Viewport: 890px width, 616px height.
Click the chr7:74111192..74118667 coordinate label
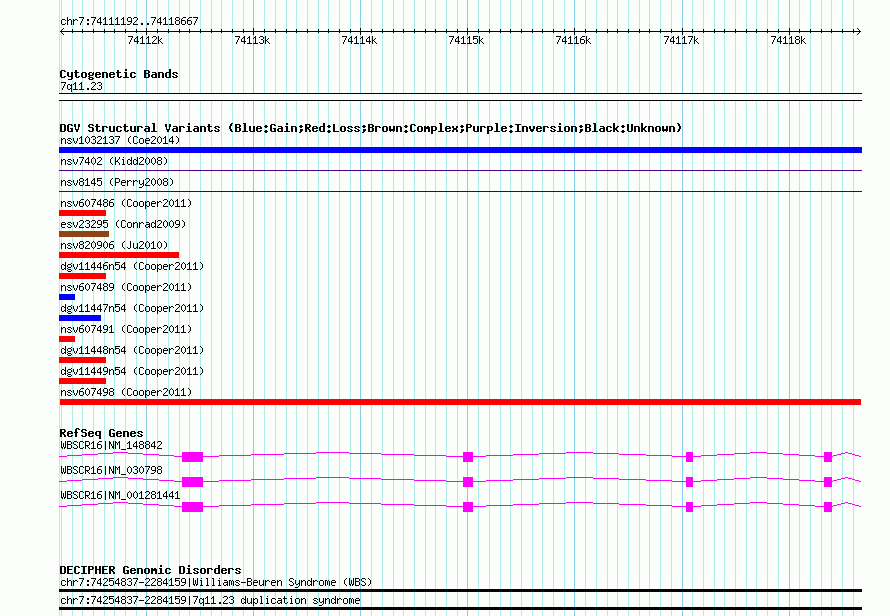(129, 22)
